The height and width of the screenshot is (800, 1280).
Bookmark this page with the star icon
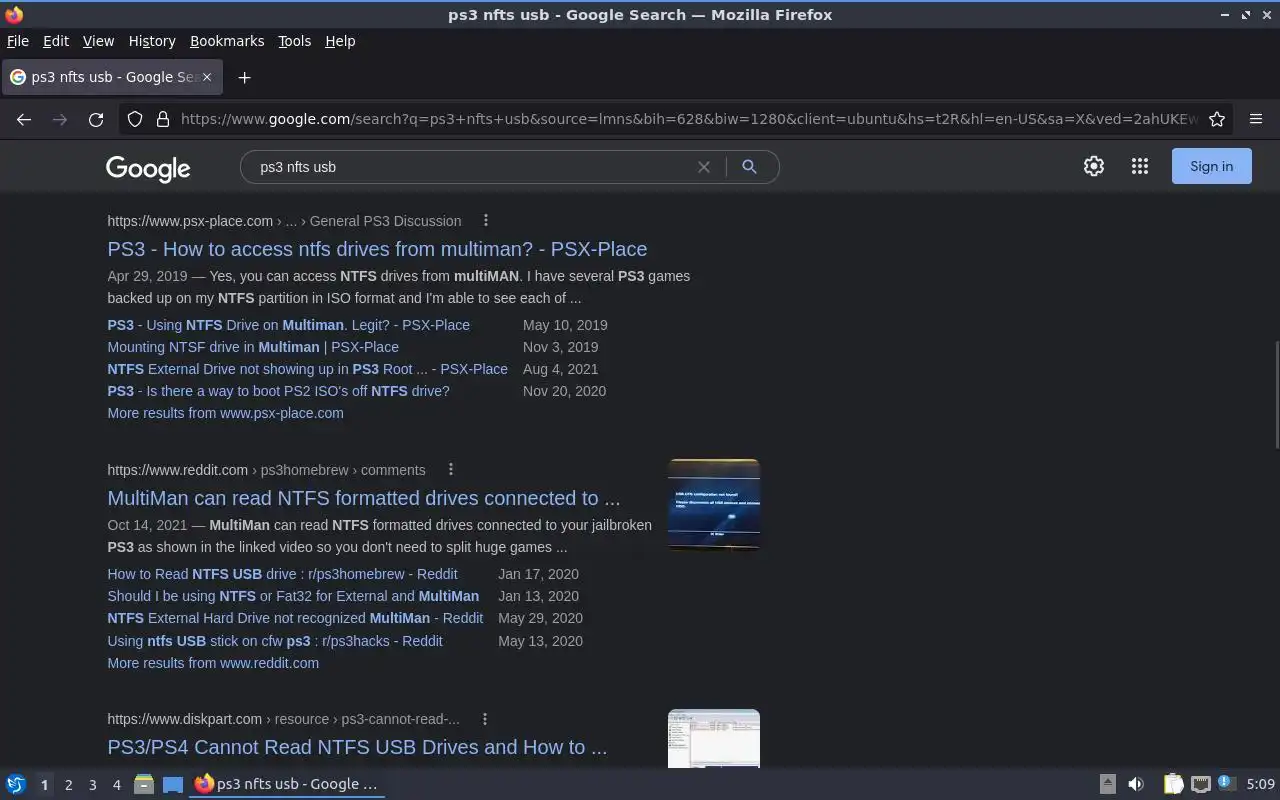(x=1217, y=119)
